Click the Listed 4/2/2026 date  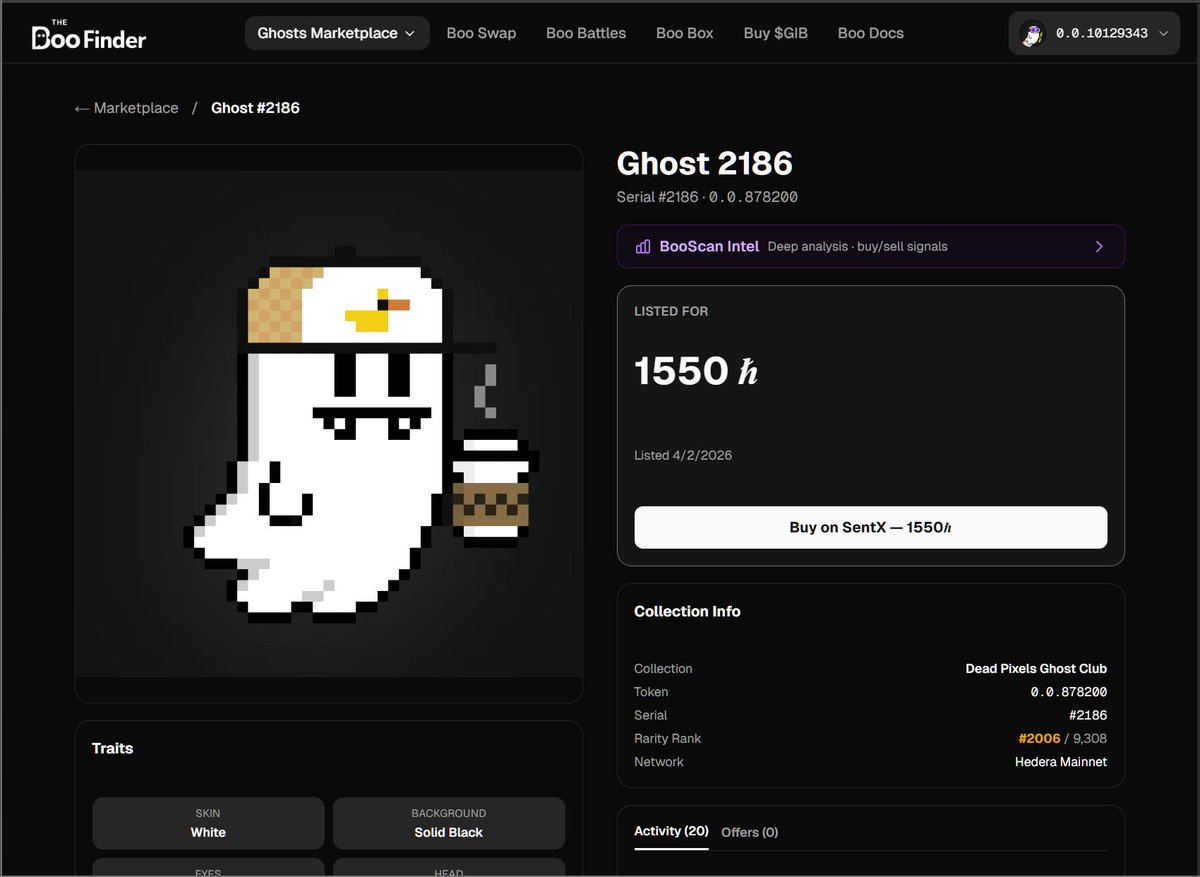(x=683, y=455)
